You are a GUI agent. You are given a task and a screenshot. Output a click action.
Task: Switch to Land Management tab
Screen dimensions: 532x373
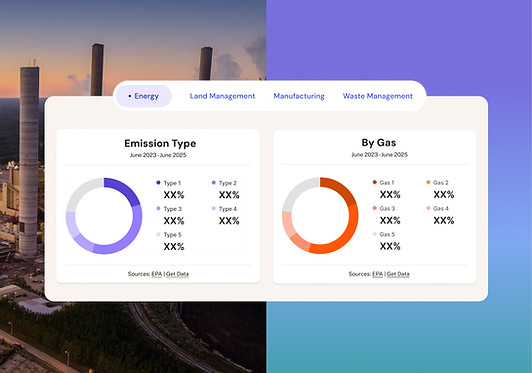pyautogui.click(x=222, y=96)
